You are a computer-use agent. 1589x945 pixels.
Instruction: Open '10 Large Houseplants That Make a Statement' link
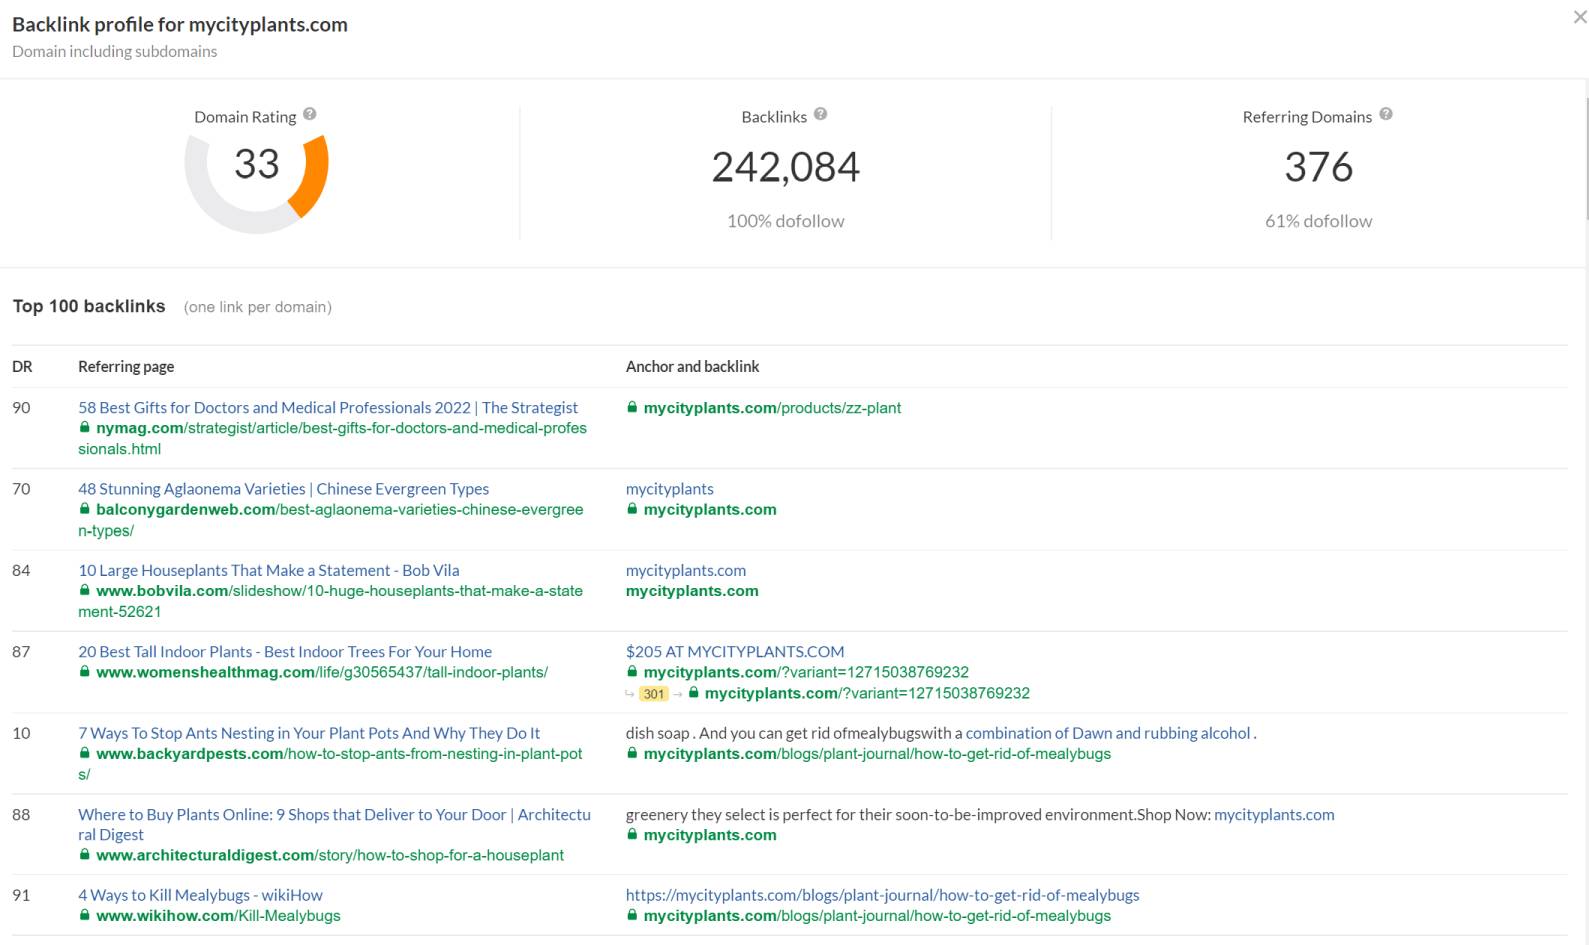(x=269, y=570)
